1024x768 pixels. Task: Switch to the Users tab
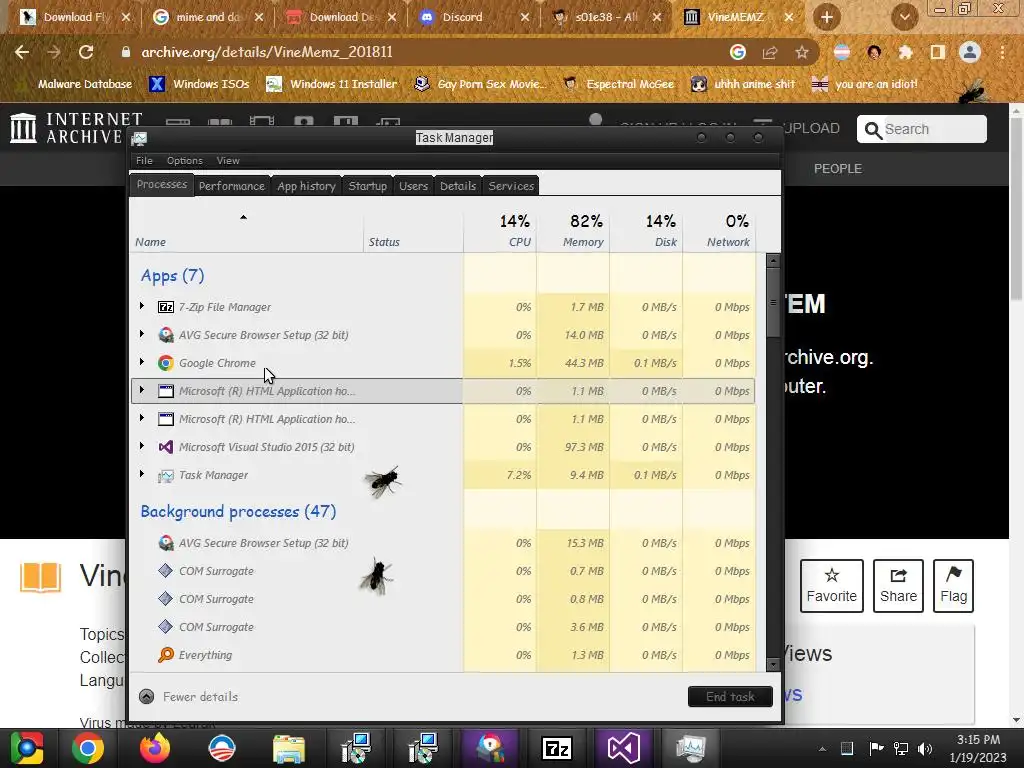pos(413,186)
